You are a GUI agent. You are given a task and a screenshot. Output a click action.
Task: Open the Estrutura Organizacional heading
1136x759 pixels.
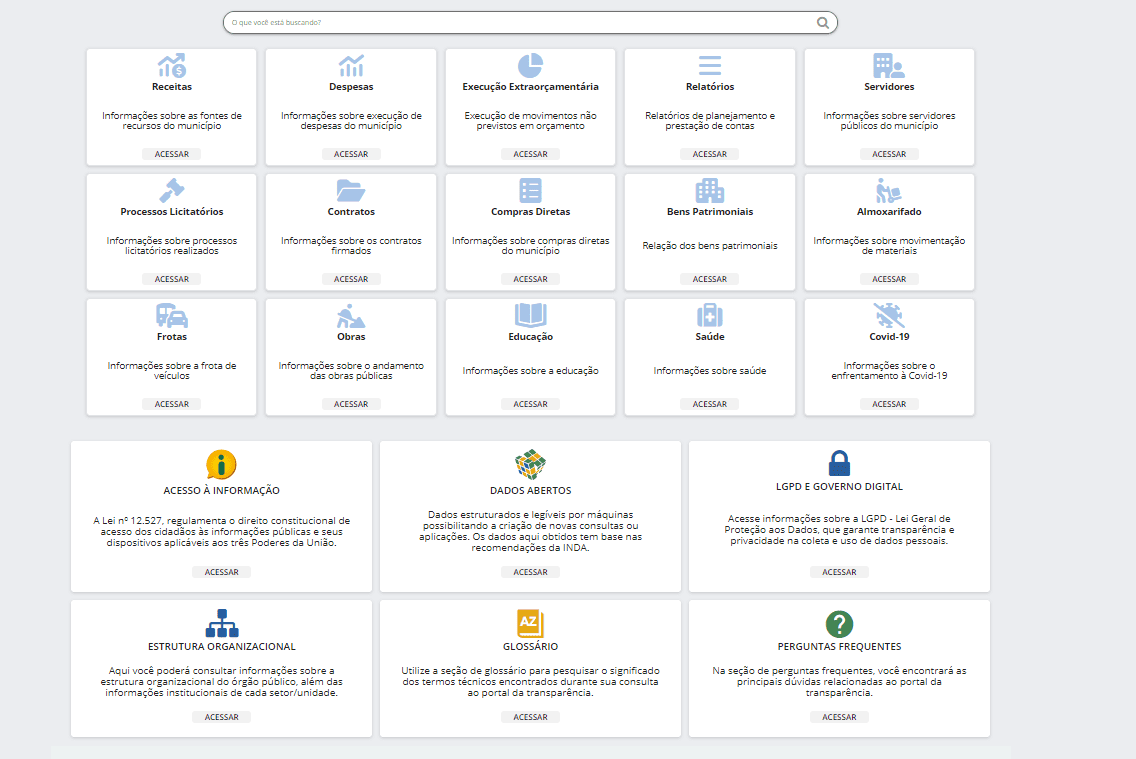tap(221, 647)
